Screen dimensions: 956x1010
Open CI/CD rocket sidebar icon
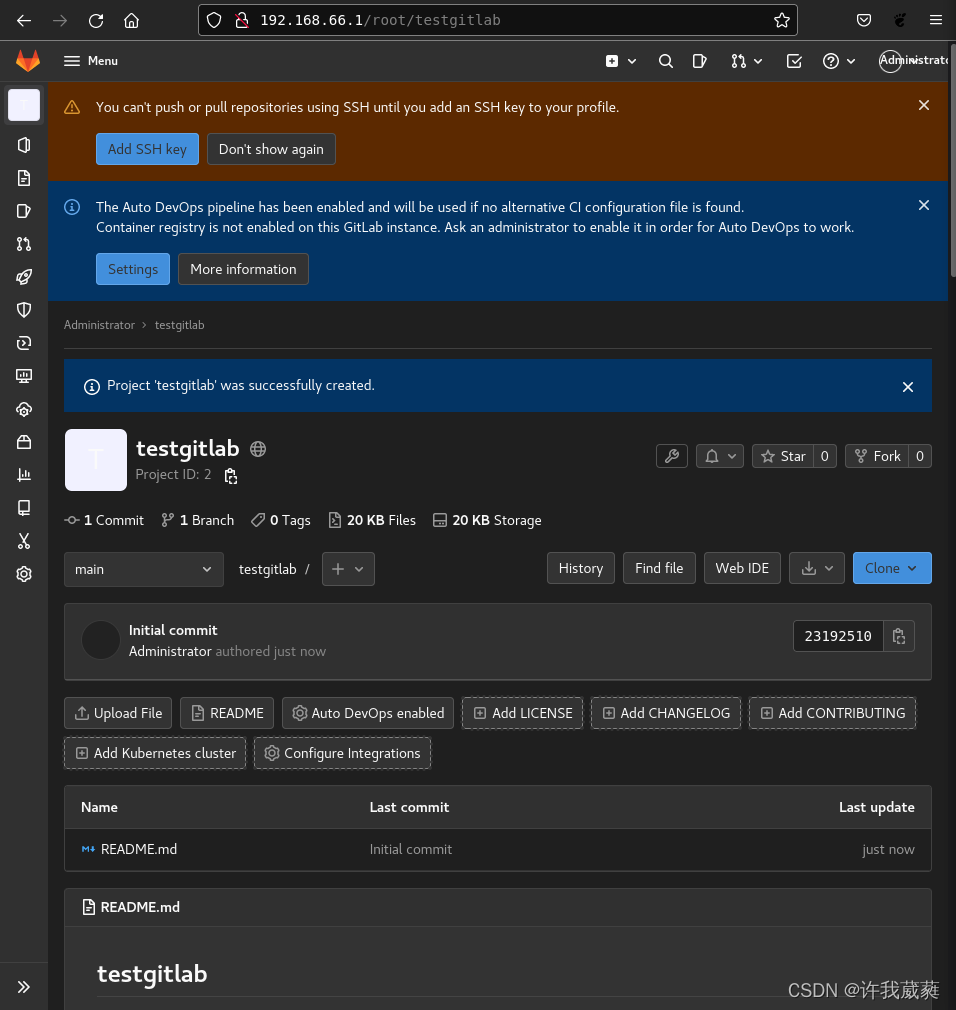tap(24, 277)
